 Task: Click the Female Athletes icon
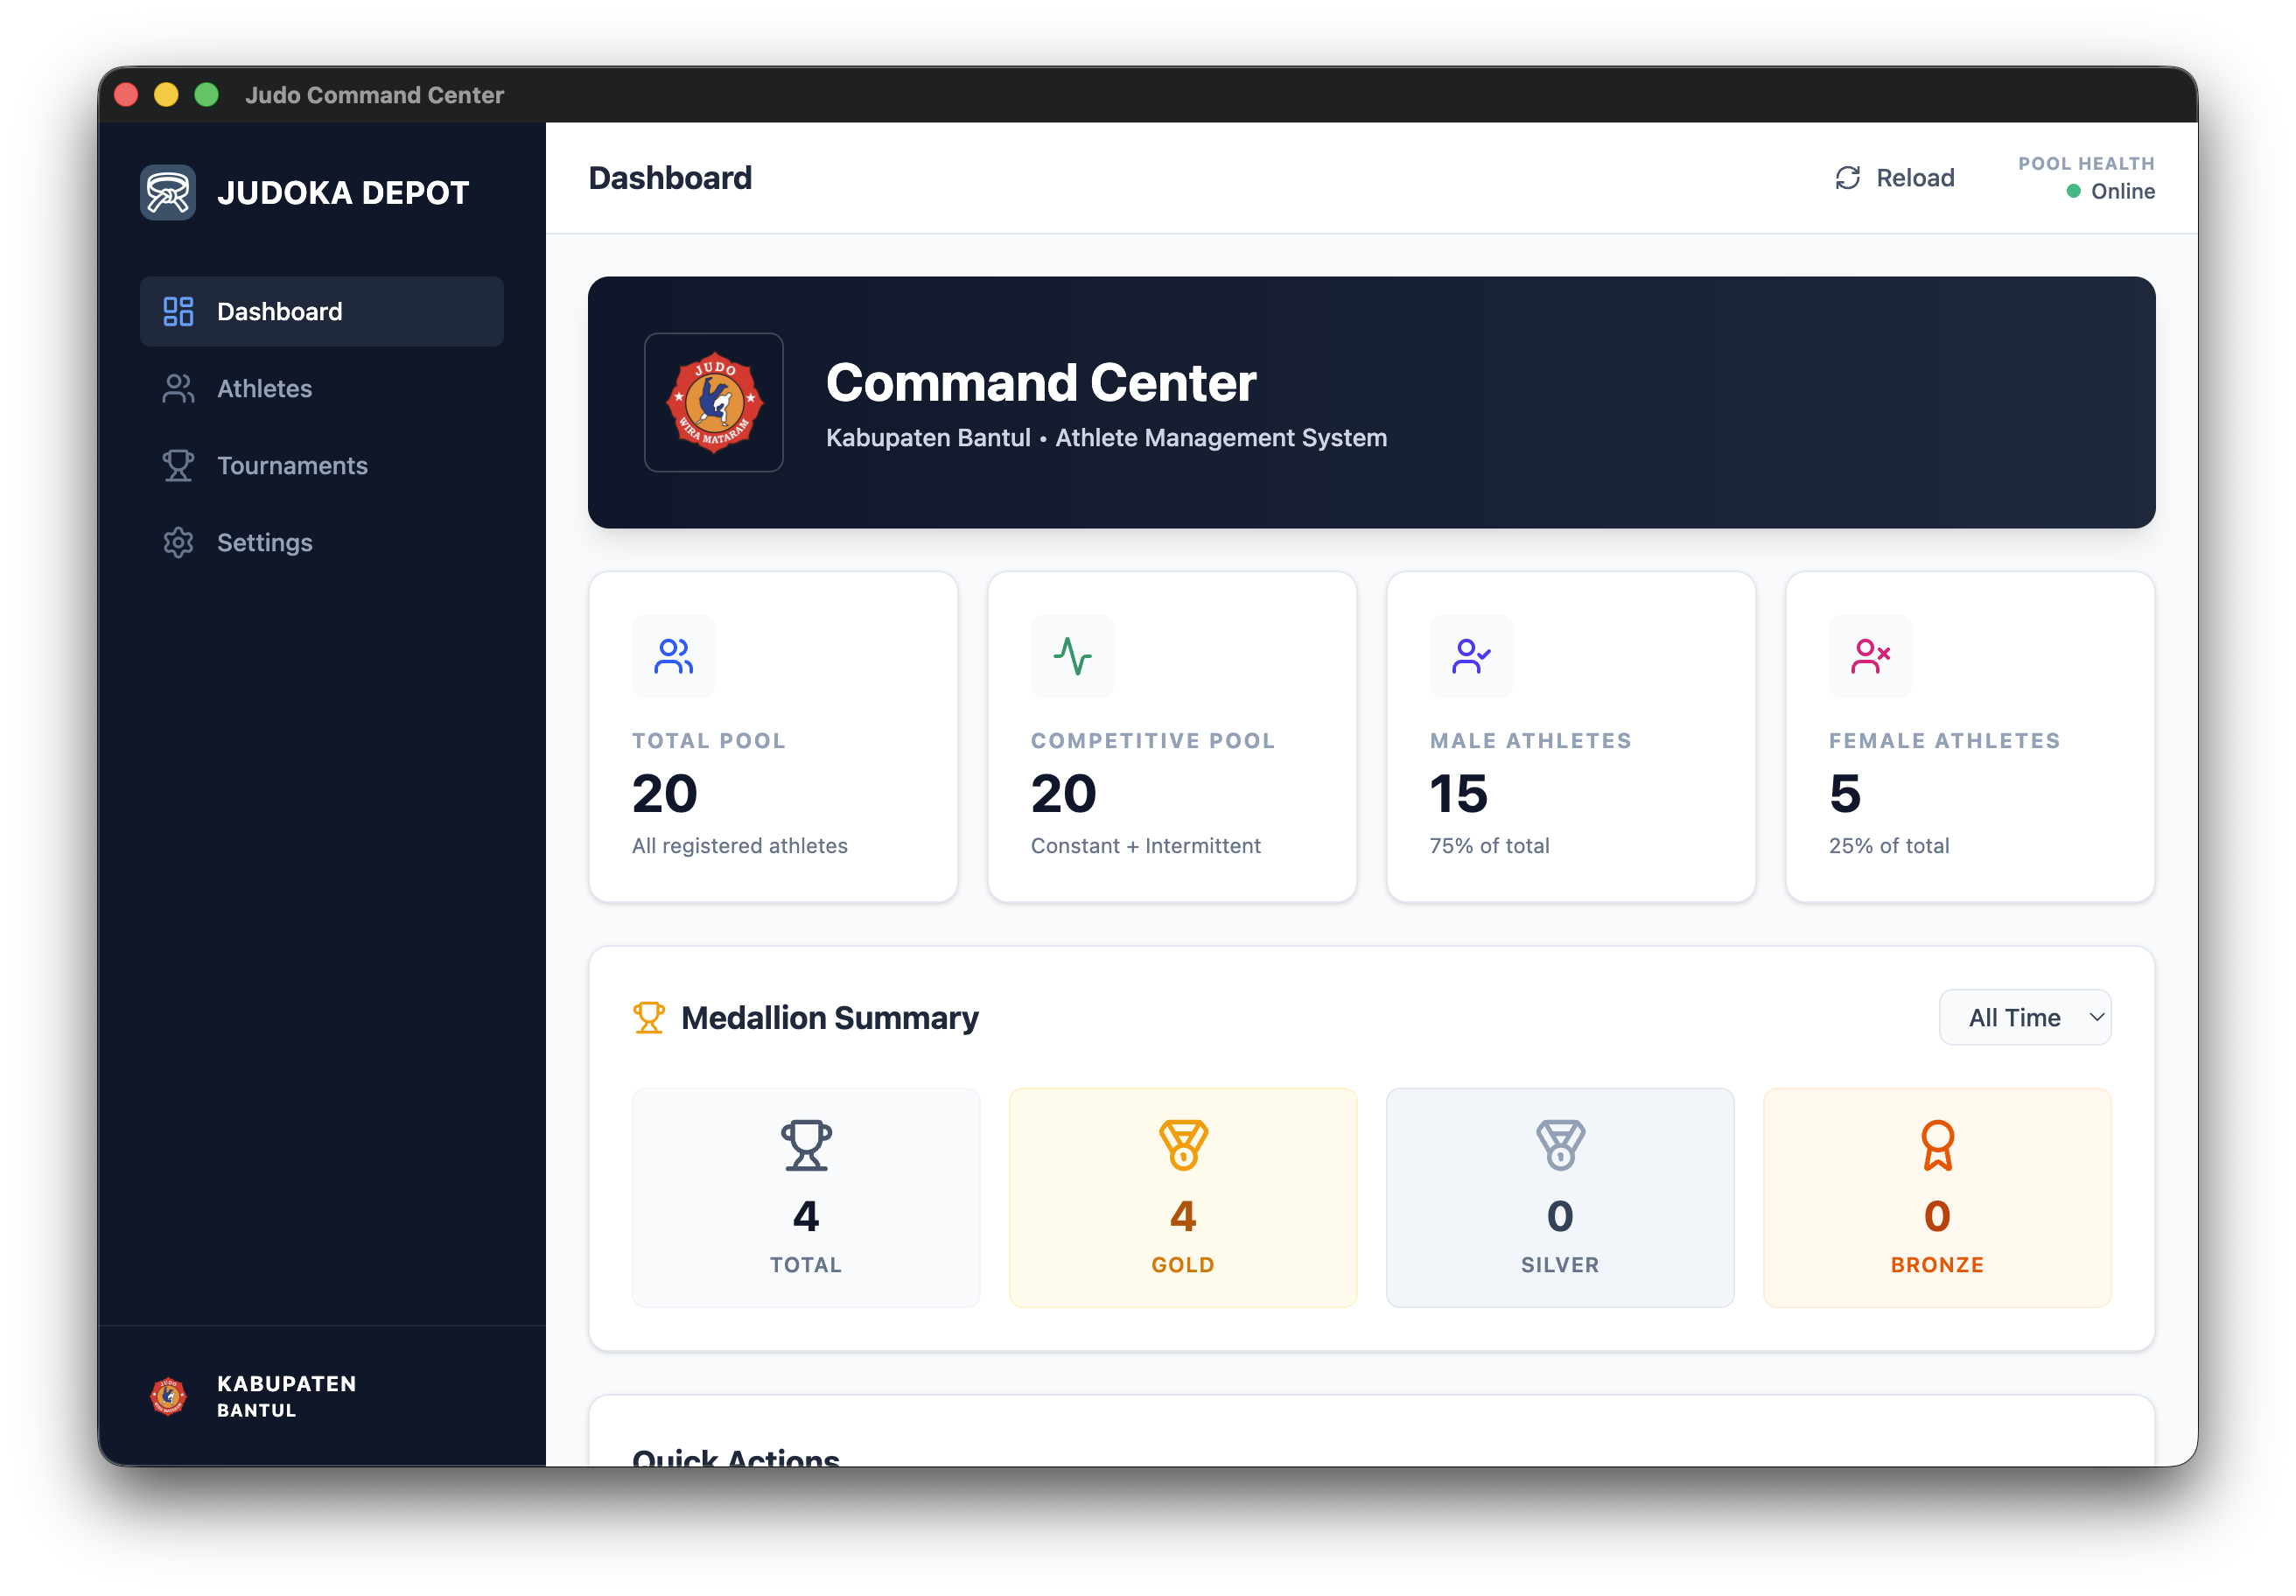pos(1869,656)
